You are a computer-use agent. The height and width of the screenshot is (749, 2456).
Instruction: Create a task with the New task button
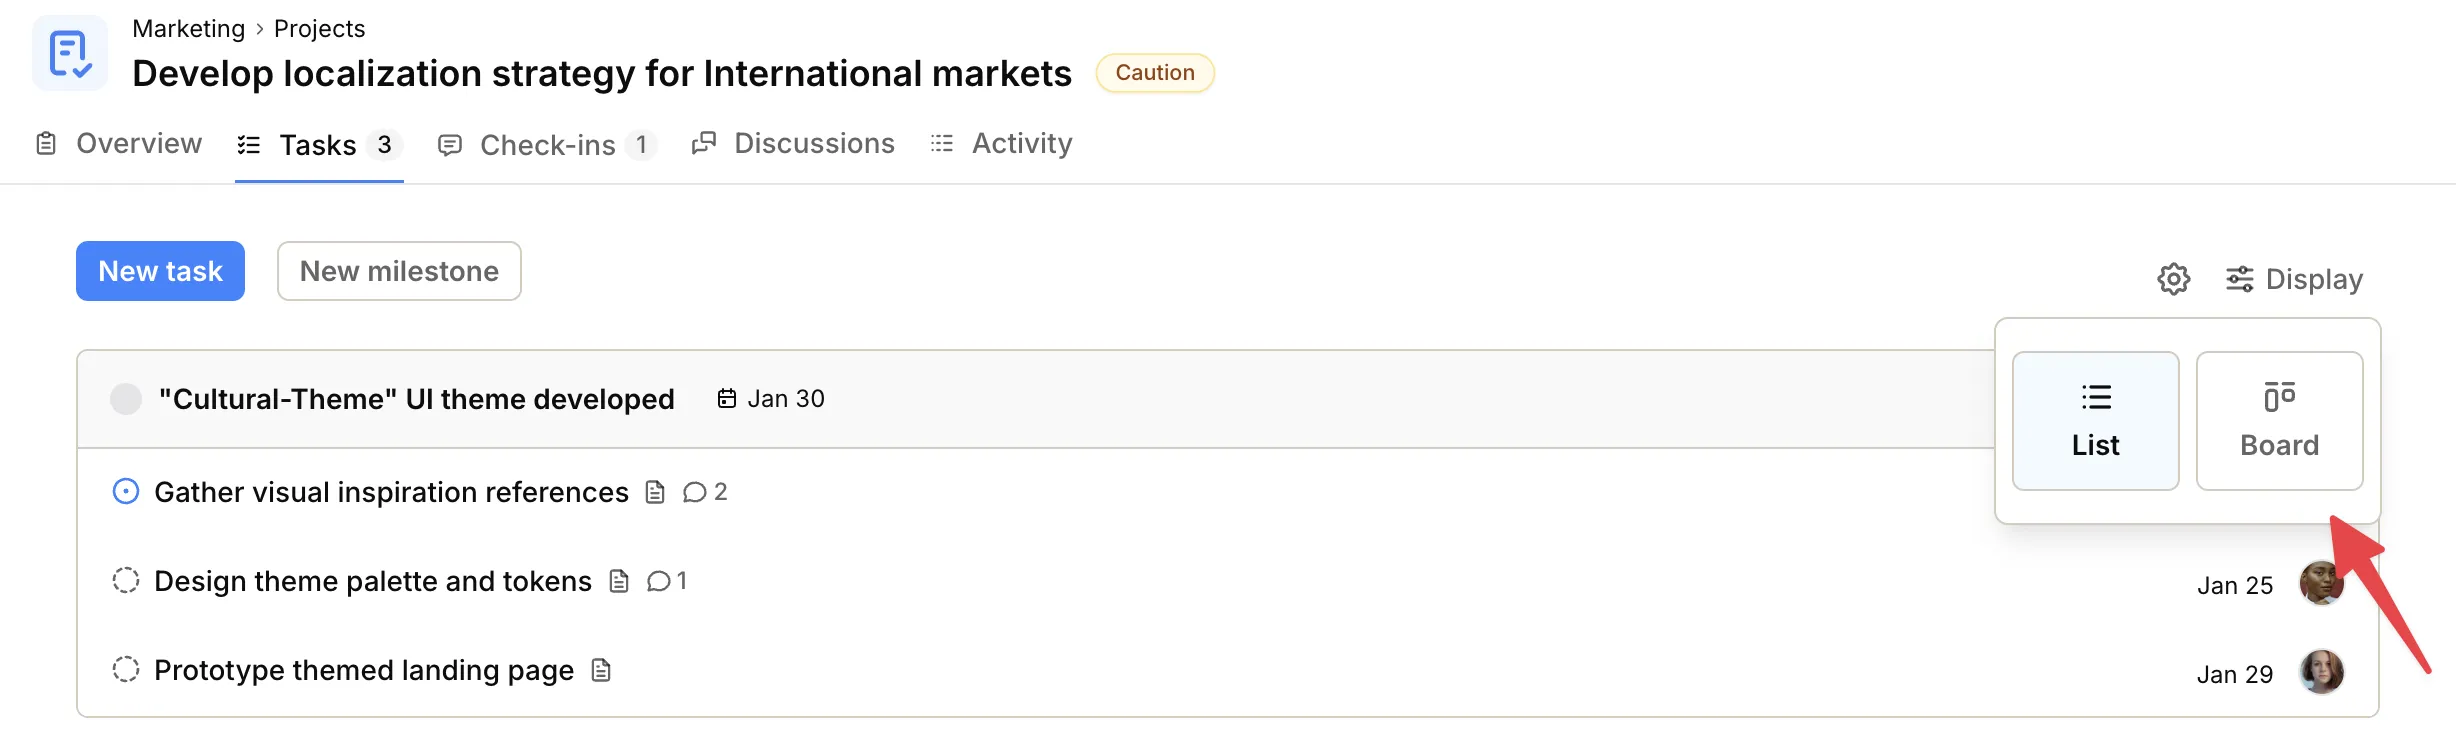pos(160,270)
